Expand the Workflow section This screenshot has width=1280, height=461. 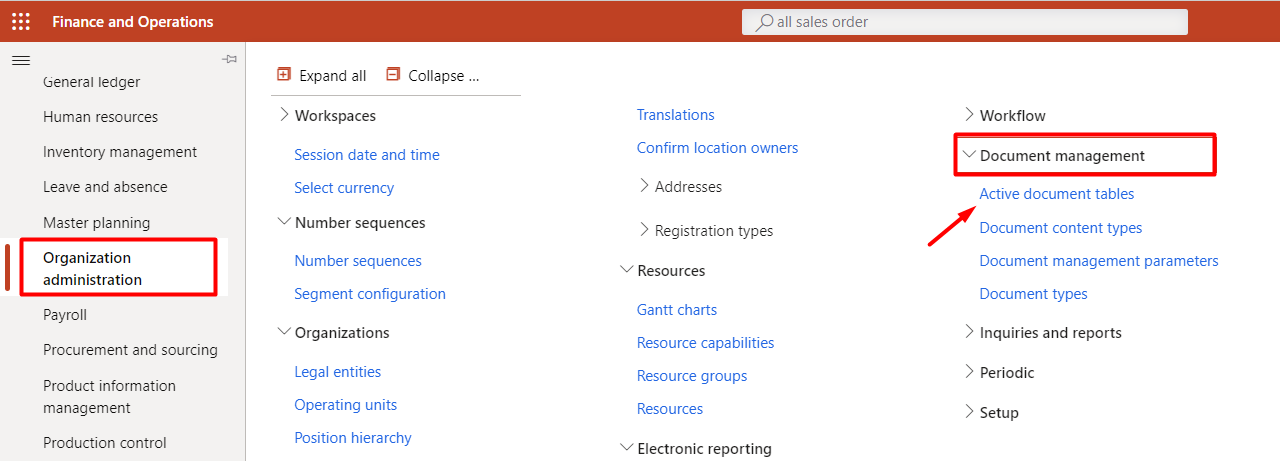coord(968,115)
